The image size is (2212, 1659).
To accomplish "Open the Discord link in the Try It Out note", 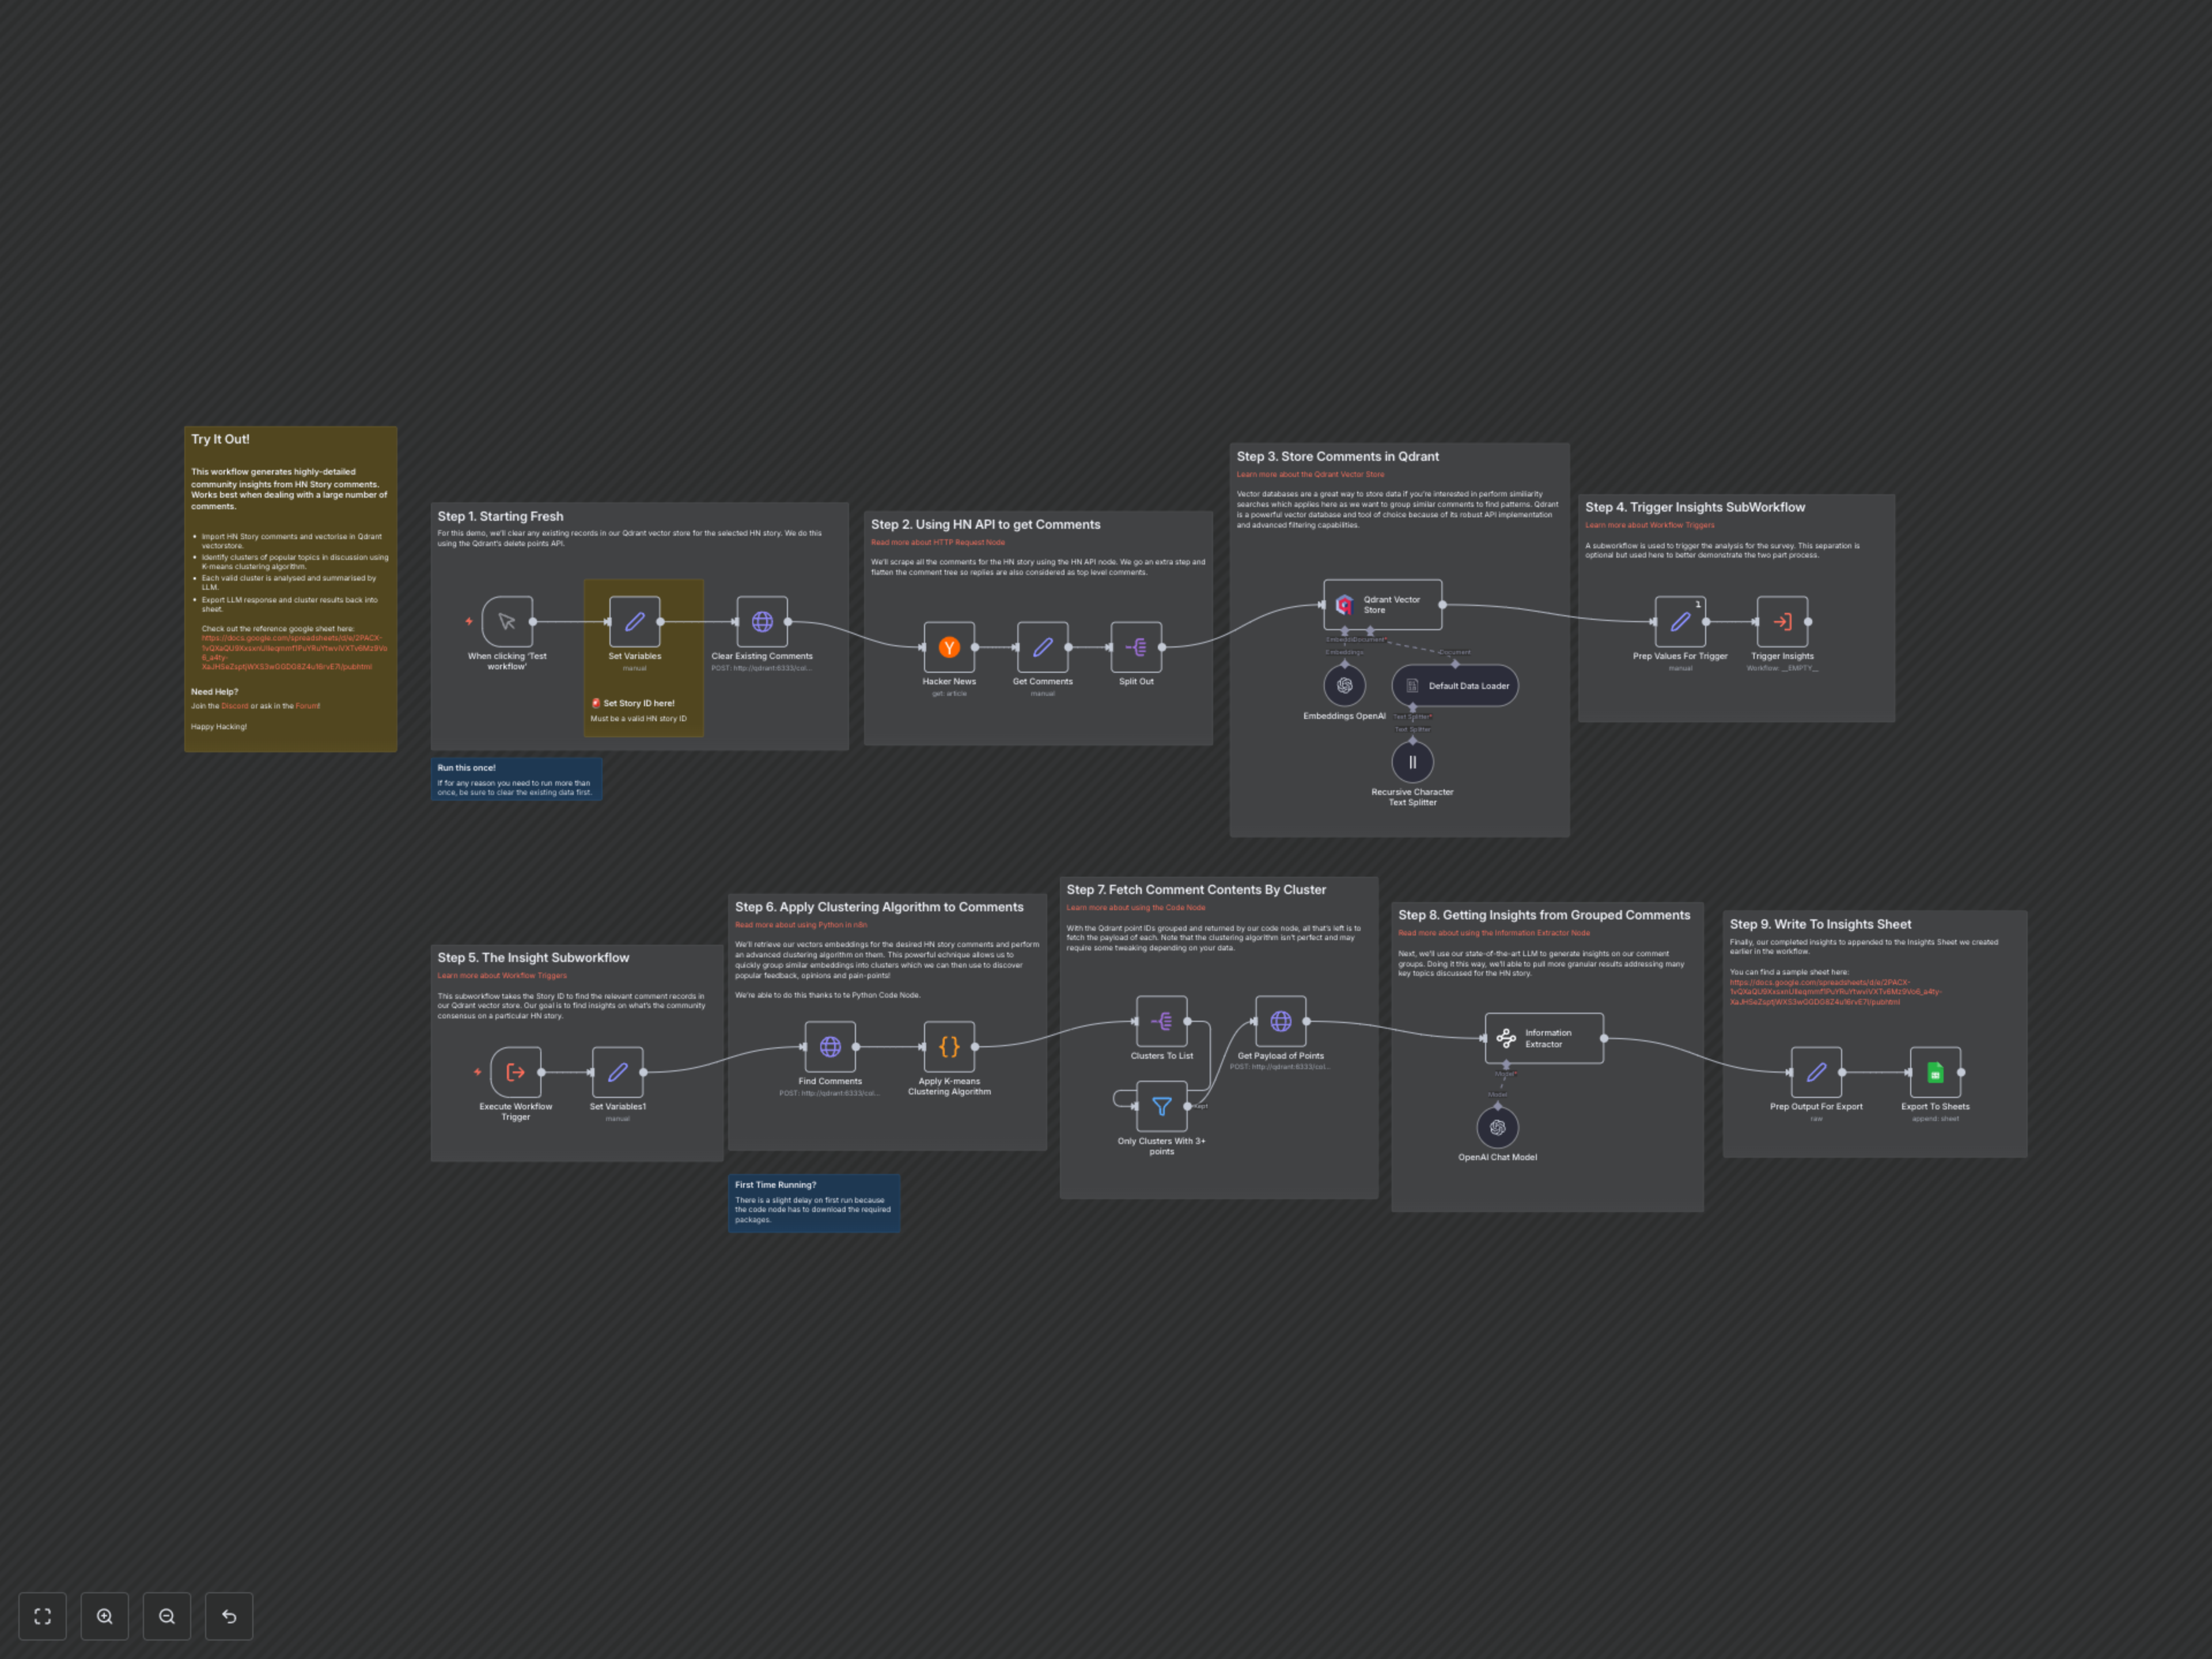I will point(234,705).
